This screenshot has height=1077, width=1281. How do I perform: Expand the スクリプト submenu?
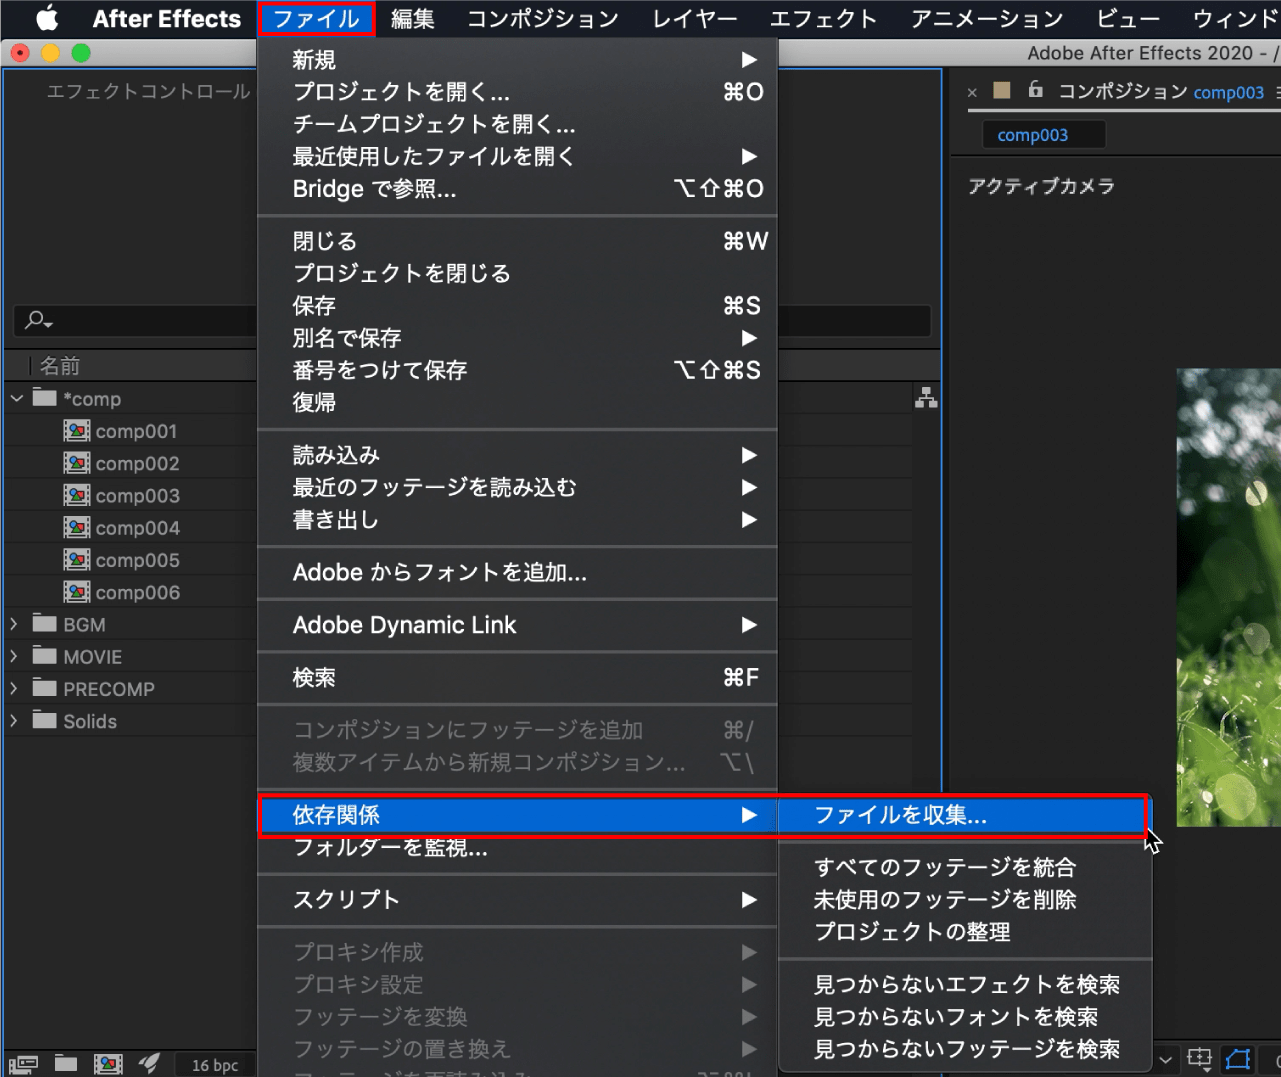[x=517, y=899]
